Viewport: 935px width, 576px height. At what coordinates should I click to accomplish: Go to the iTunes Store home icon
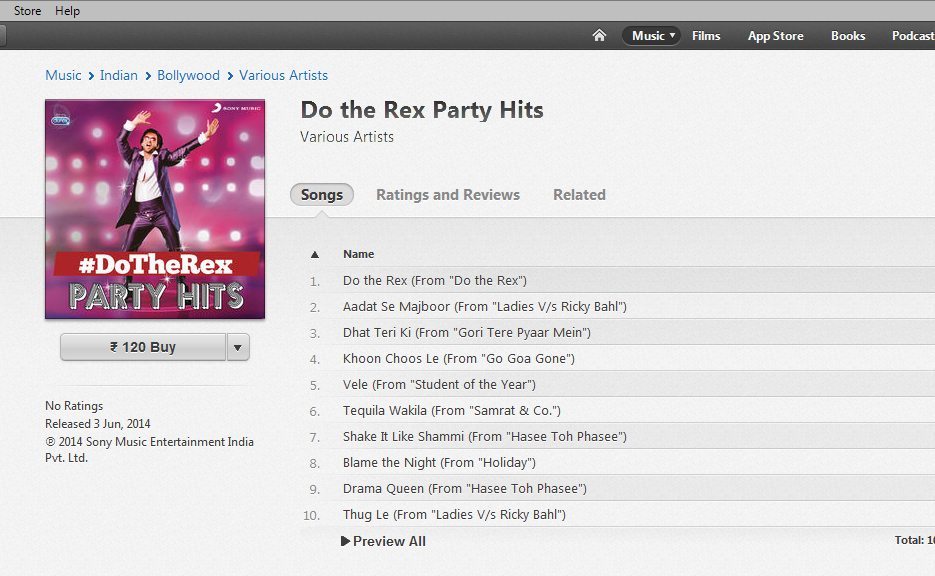pos(599,36)
